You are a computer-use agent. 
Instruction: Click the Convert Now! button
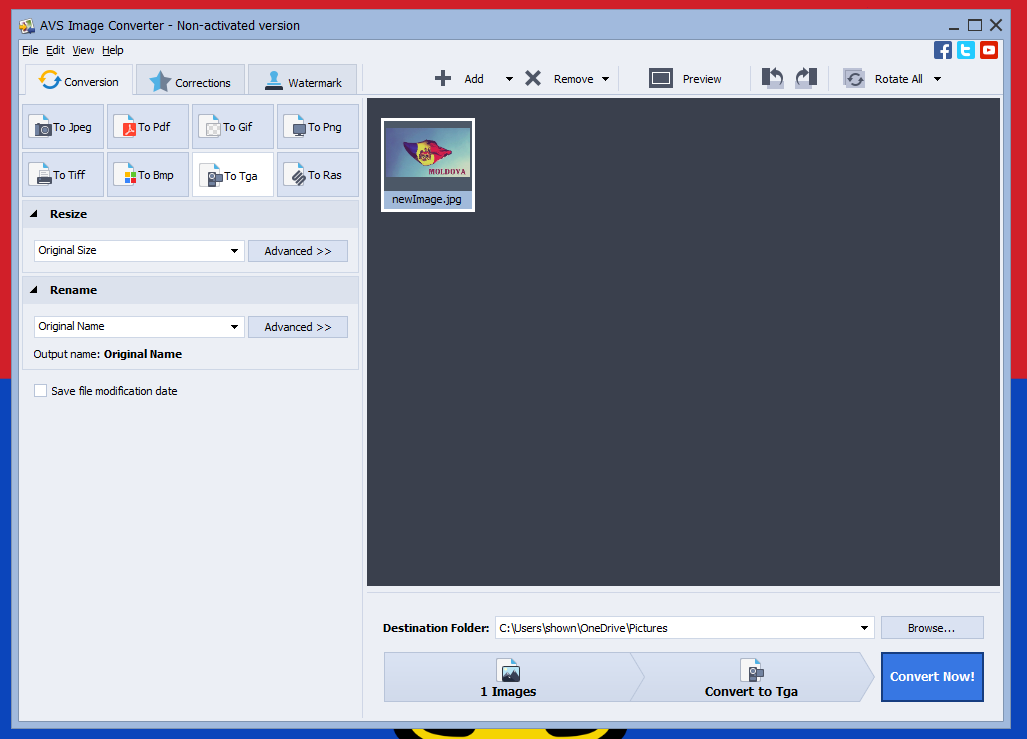tap(932, 677)
